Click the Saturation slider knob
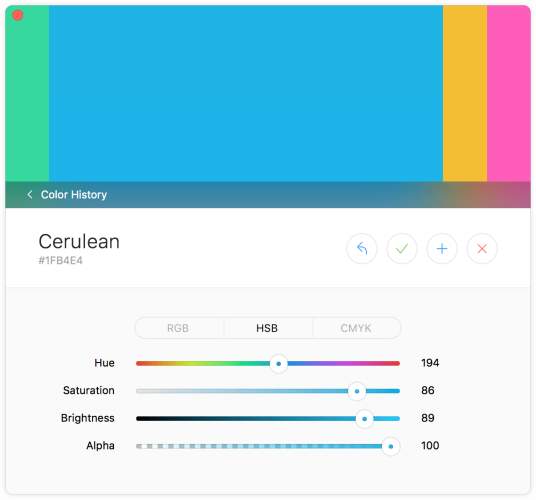Viewport: 536px width, 500px height. pos(357,391)
